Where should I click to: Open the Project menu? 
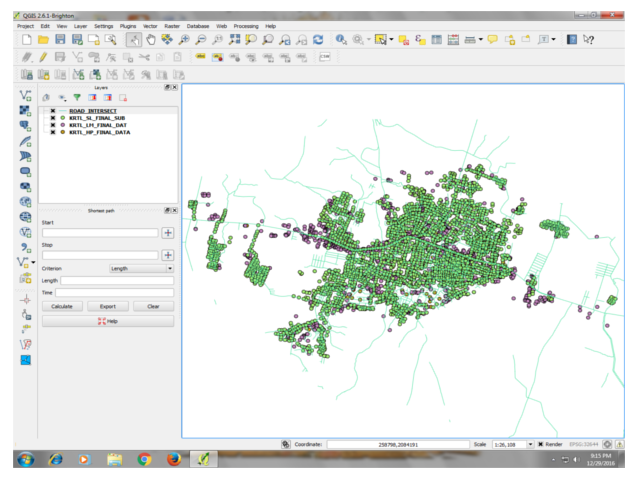pyautogui.click(x=25, y=26)
